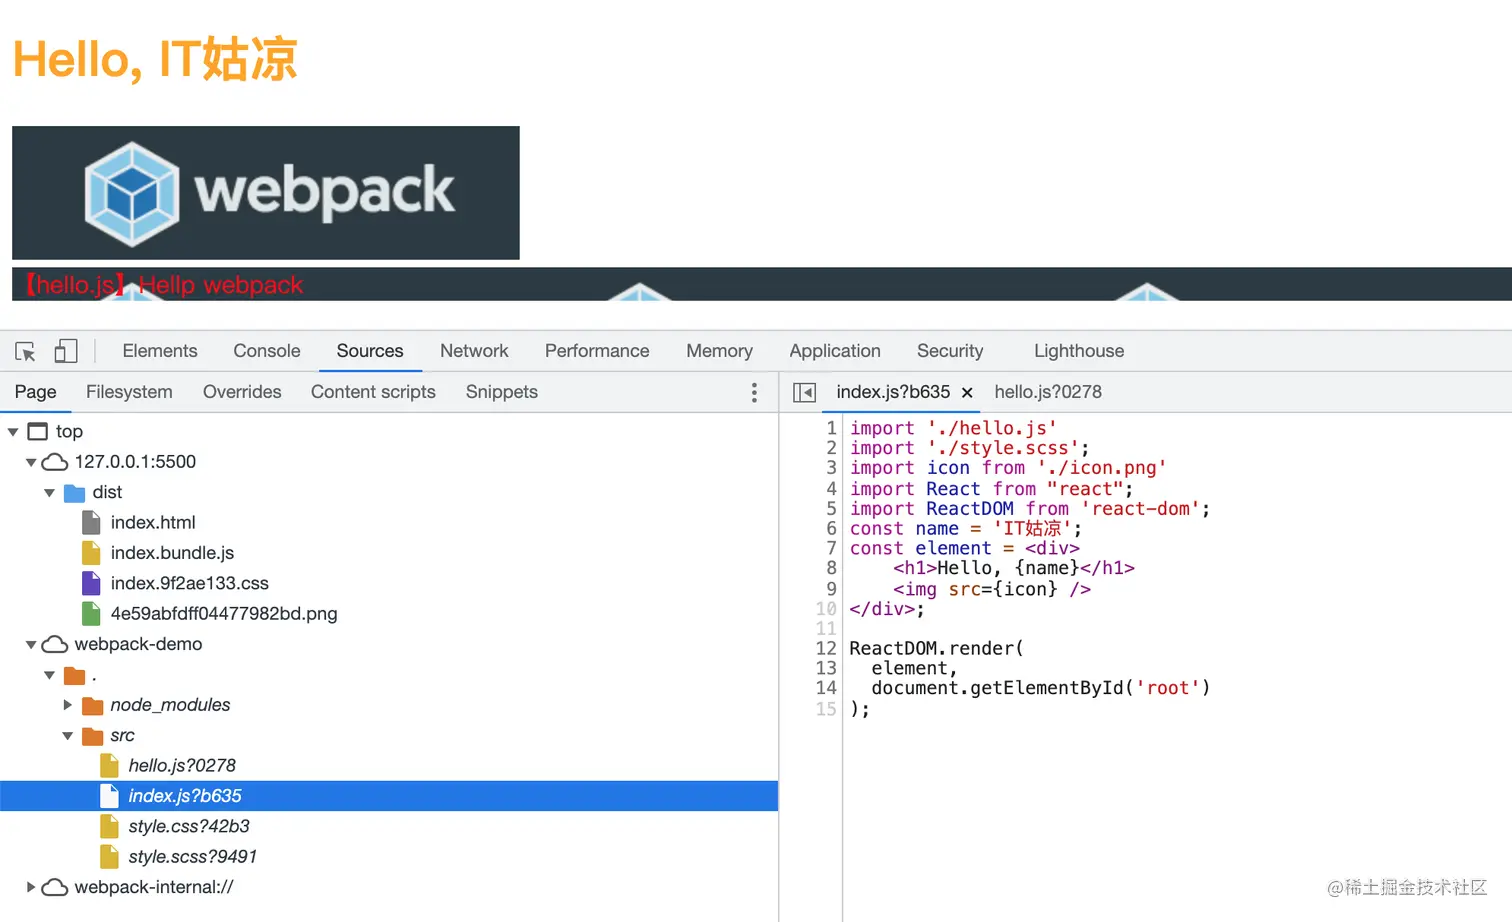This screenshot has width=1512, height=922.
Task: Click the hello.js?0278 file icon in tree
Action: point(110,766)
